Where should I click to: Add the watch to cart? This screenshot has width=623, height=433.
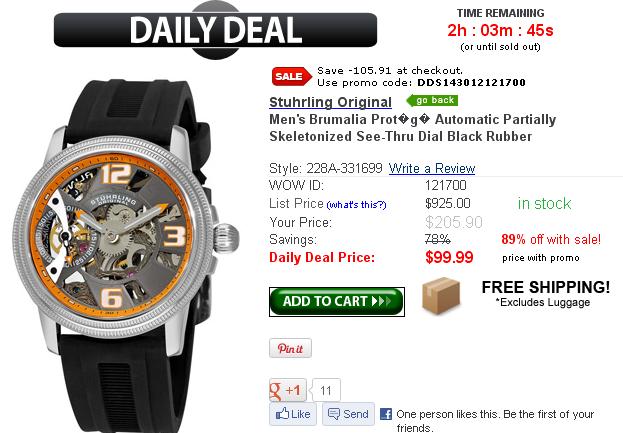pyautogui.click(x=337, y=302)
